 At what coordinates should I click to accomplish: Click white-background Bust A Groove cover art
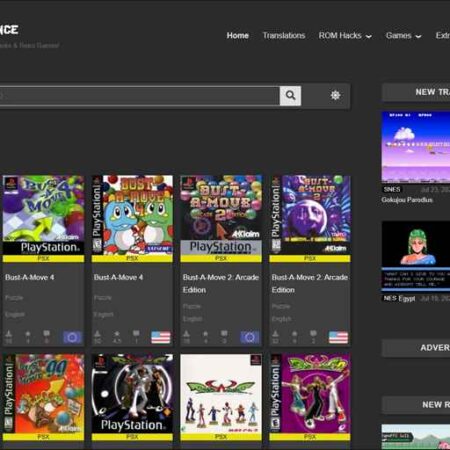[221, 394]
